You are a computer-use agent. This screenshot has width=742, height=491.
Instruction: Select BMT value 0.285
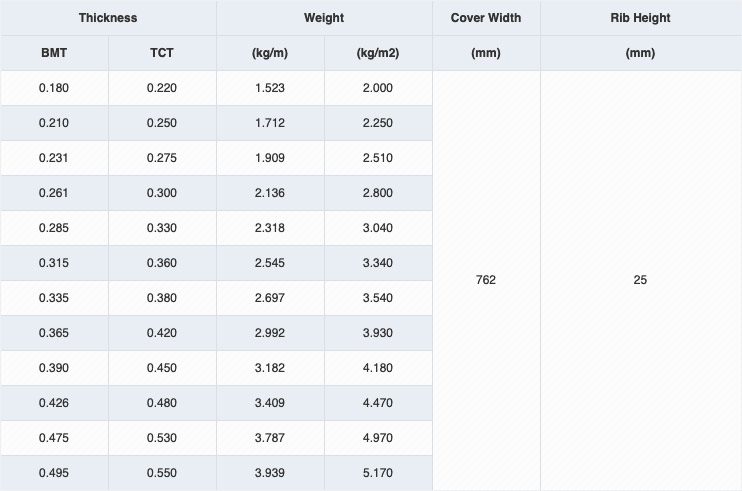tap(54, 228)
